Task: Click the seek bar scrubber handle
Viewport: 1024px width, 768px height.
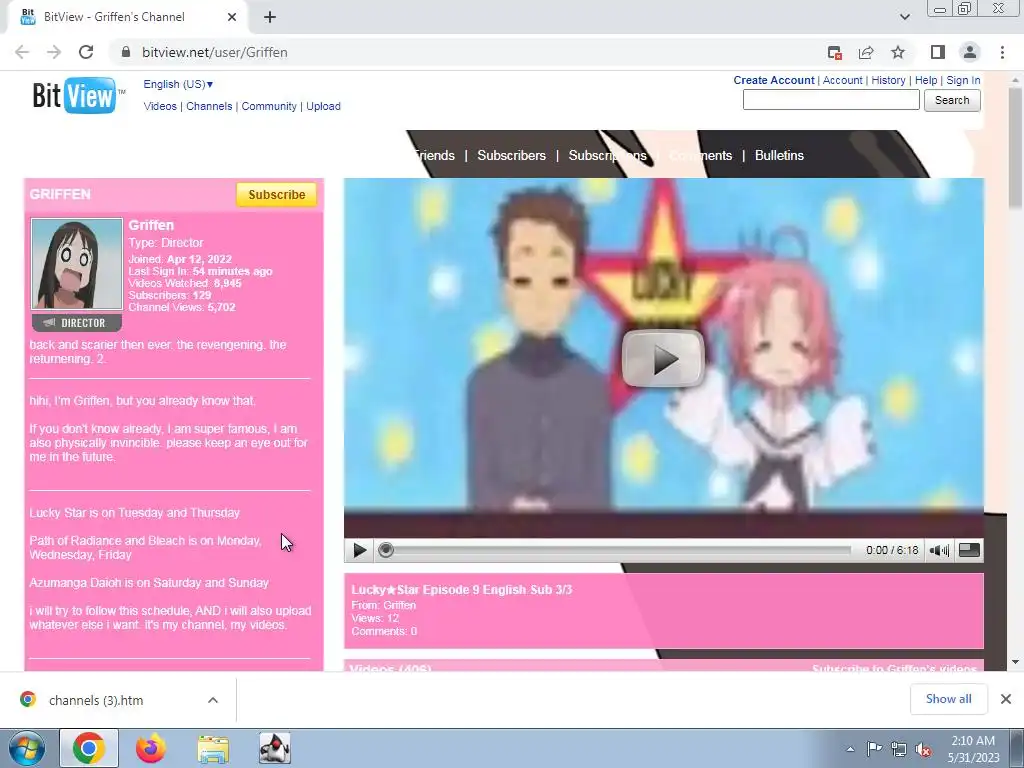Action: [386, 550]
